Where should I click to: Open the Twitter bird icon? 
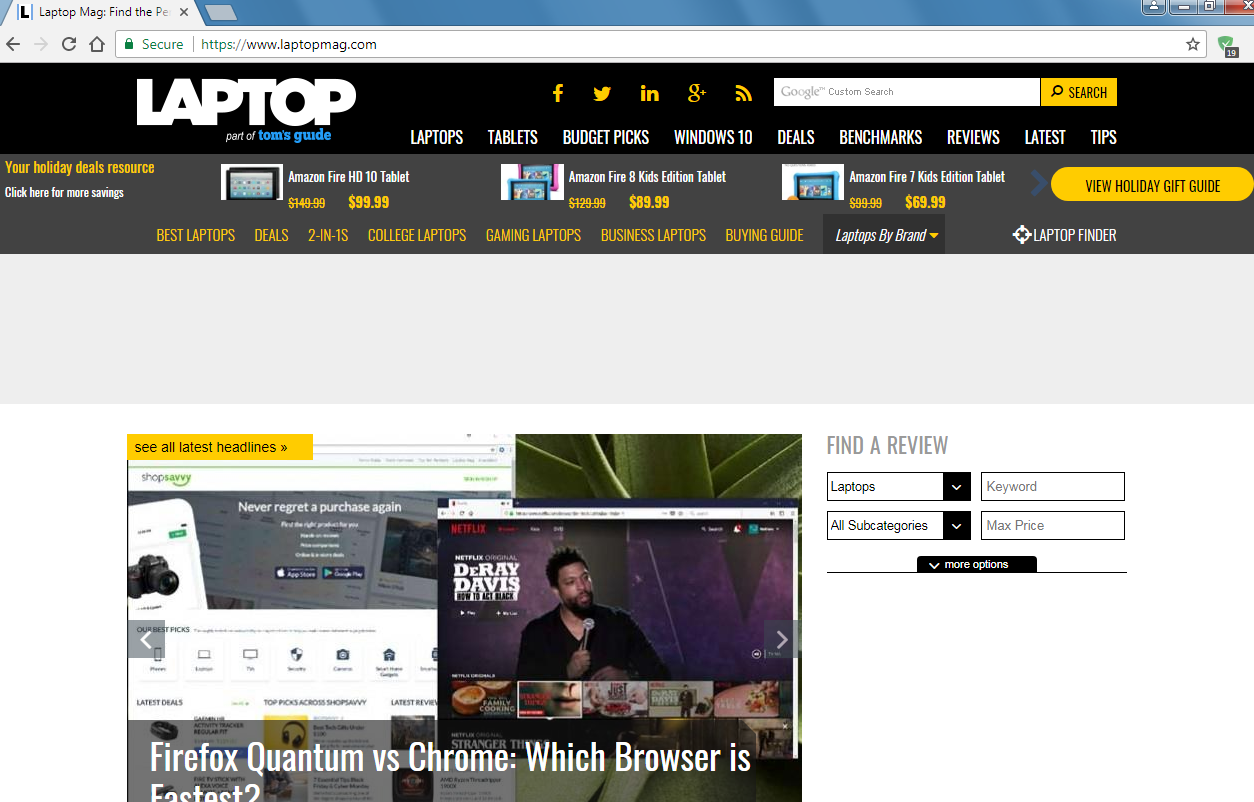[x=602, y=93]
